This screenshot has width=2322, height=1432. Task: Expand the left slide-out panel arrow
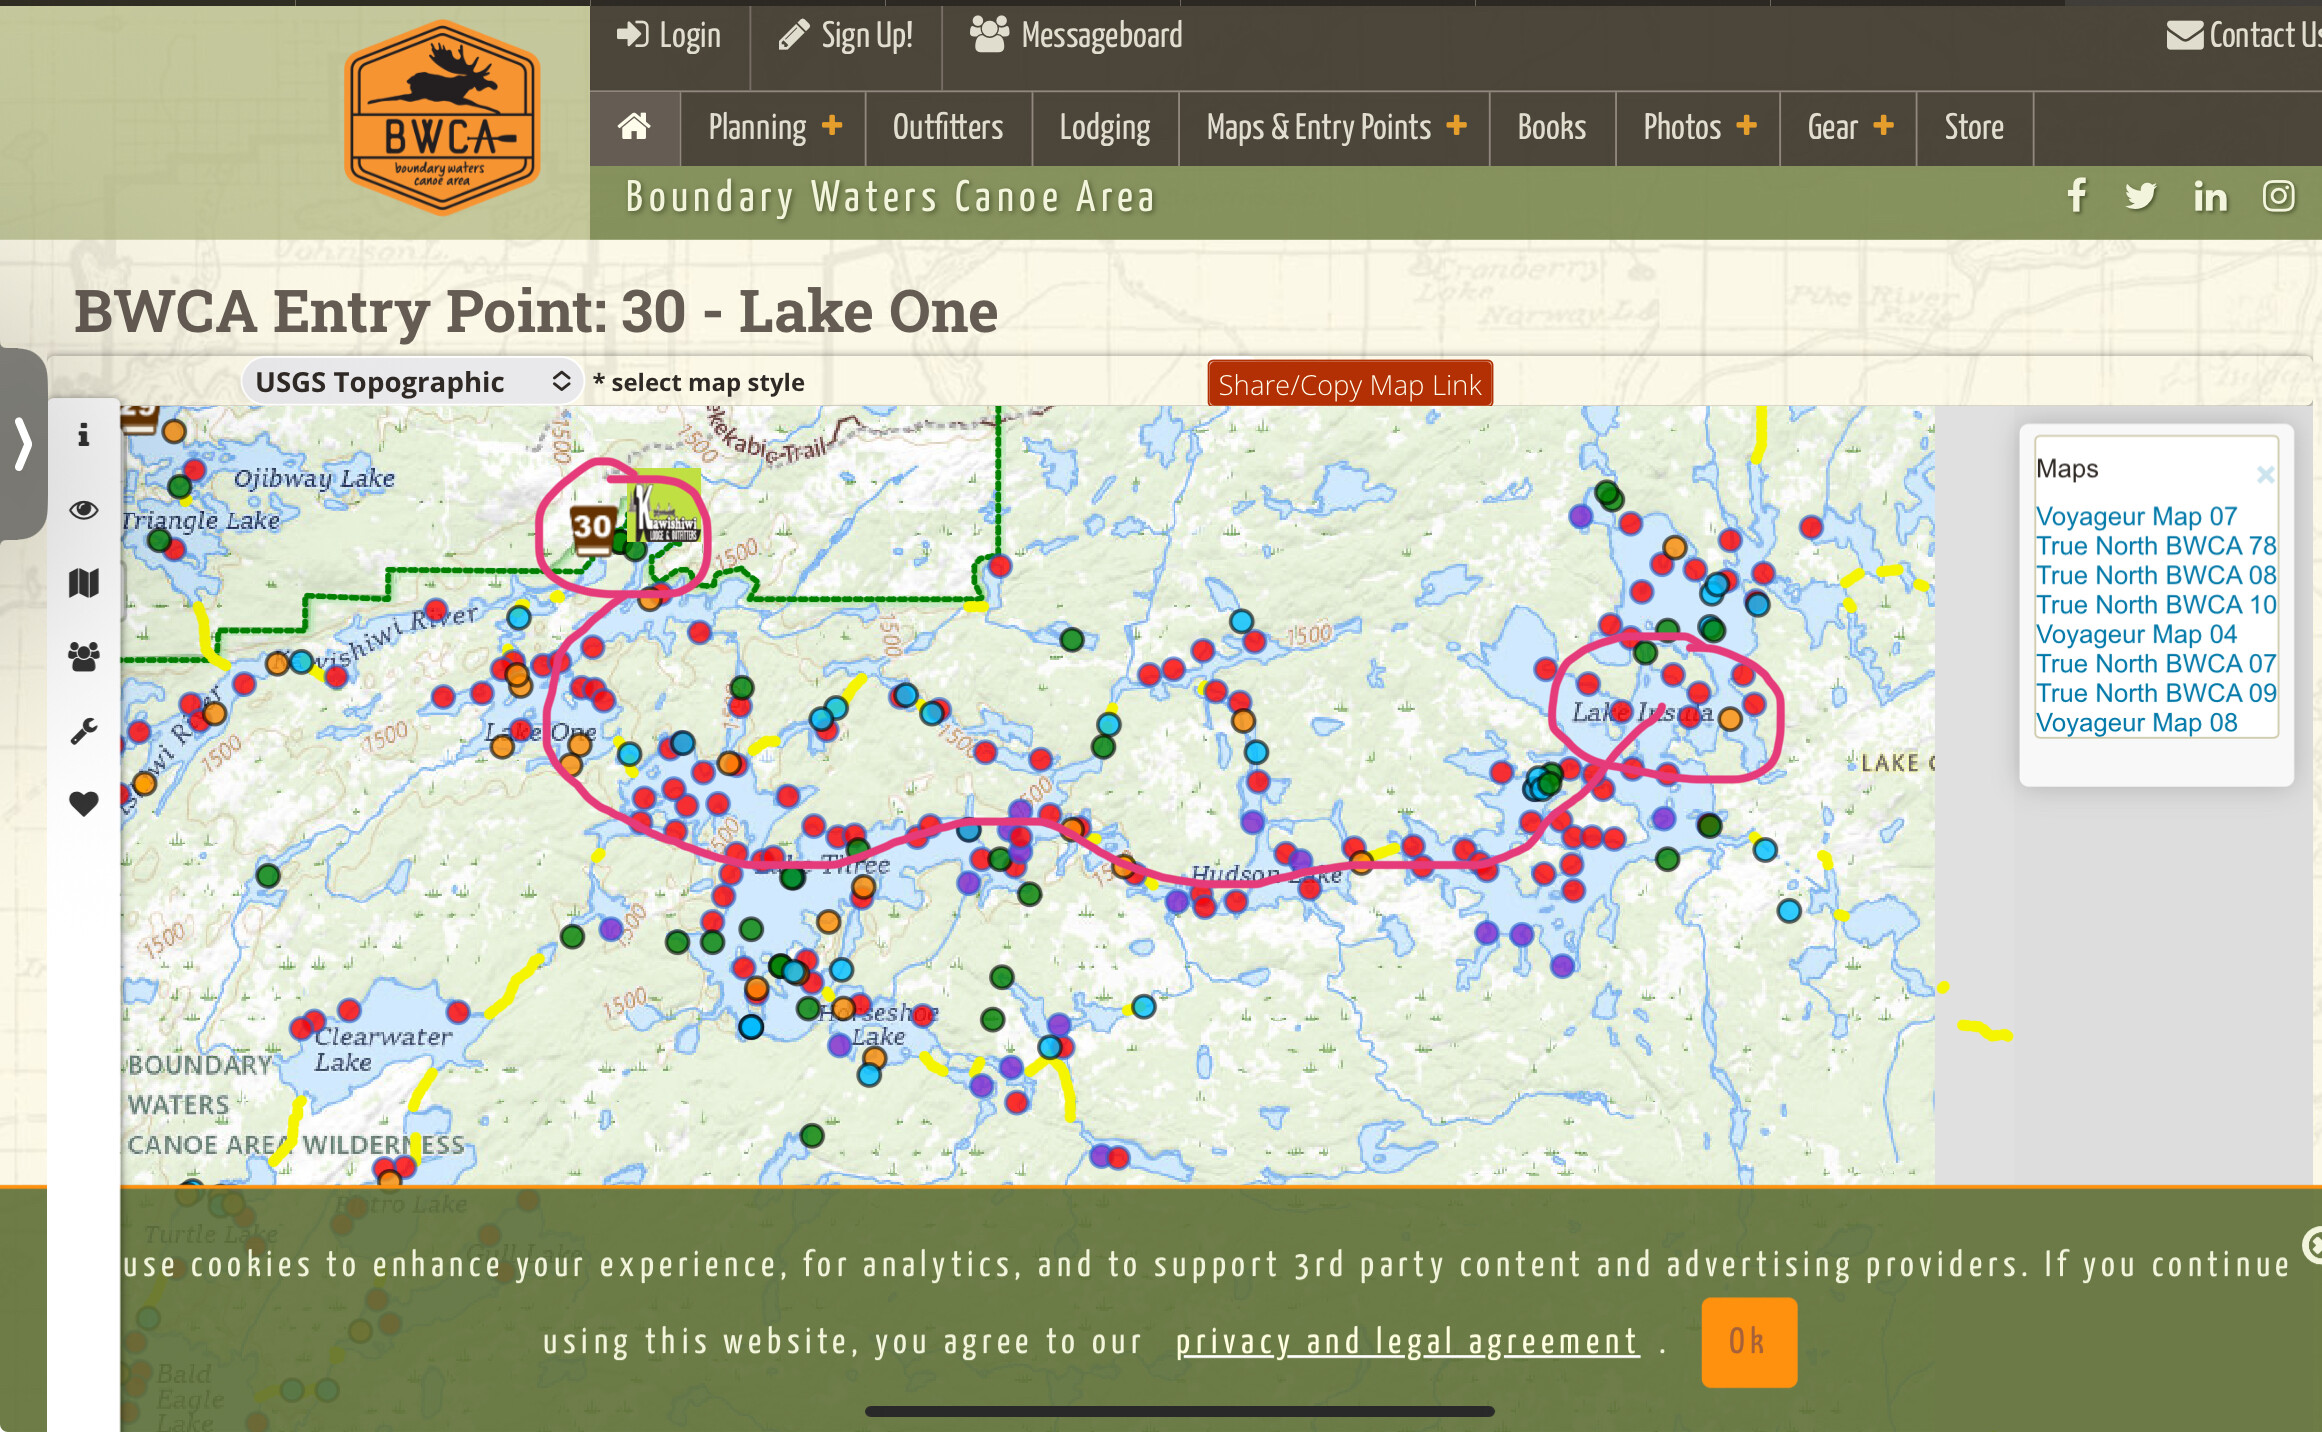click(x=23, y=443)
